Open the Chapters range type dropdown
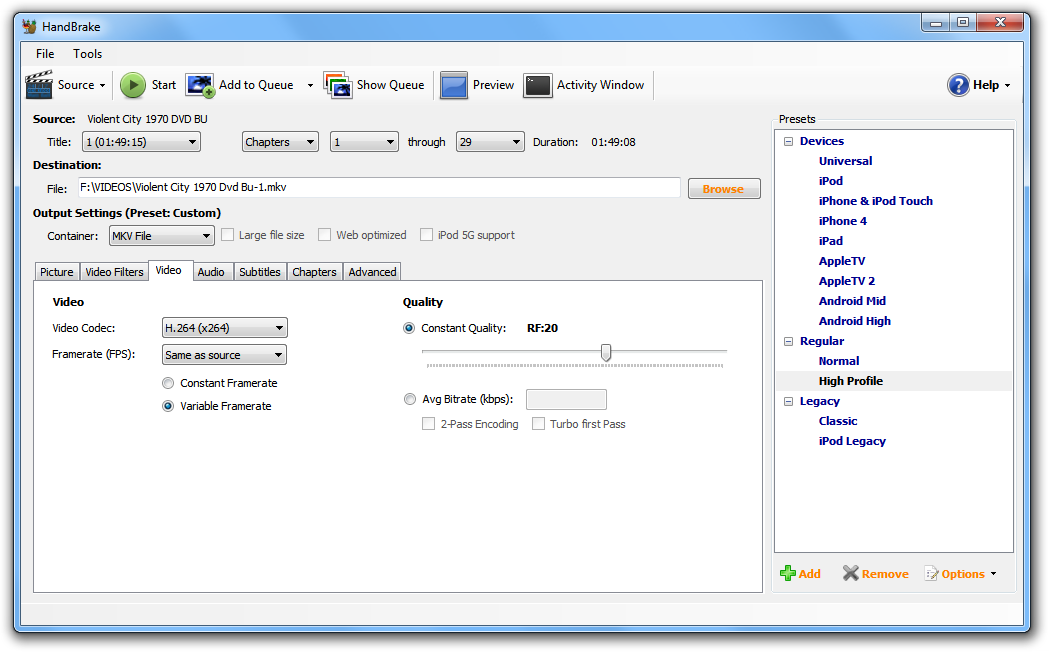 pyautogui.click(x=280, y=142)
